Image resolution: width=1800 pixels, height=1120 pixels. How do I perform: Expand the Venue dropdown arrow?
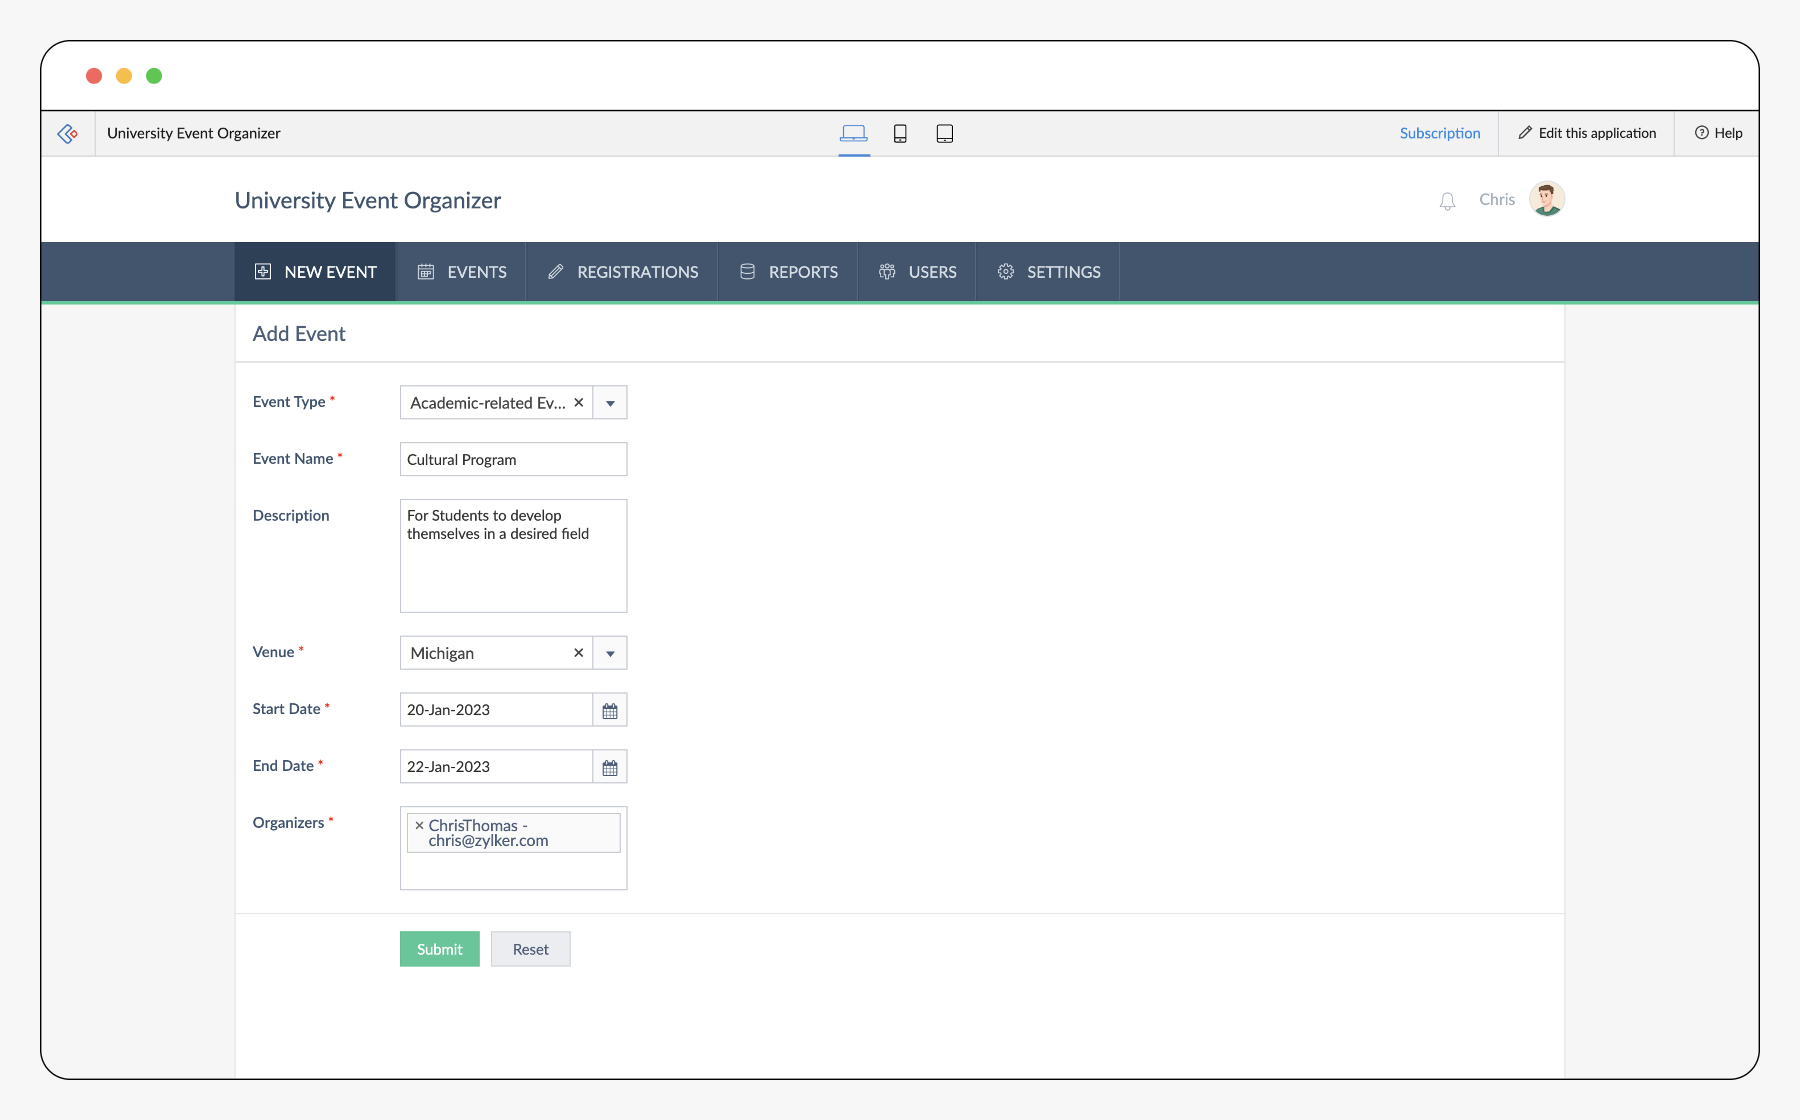coord(610,653)
